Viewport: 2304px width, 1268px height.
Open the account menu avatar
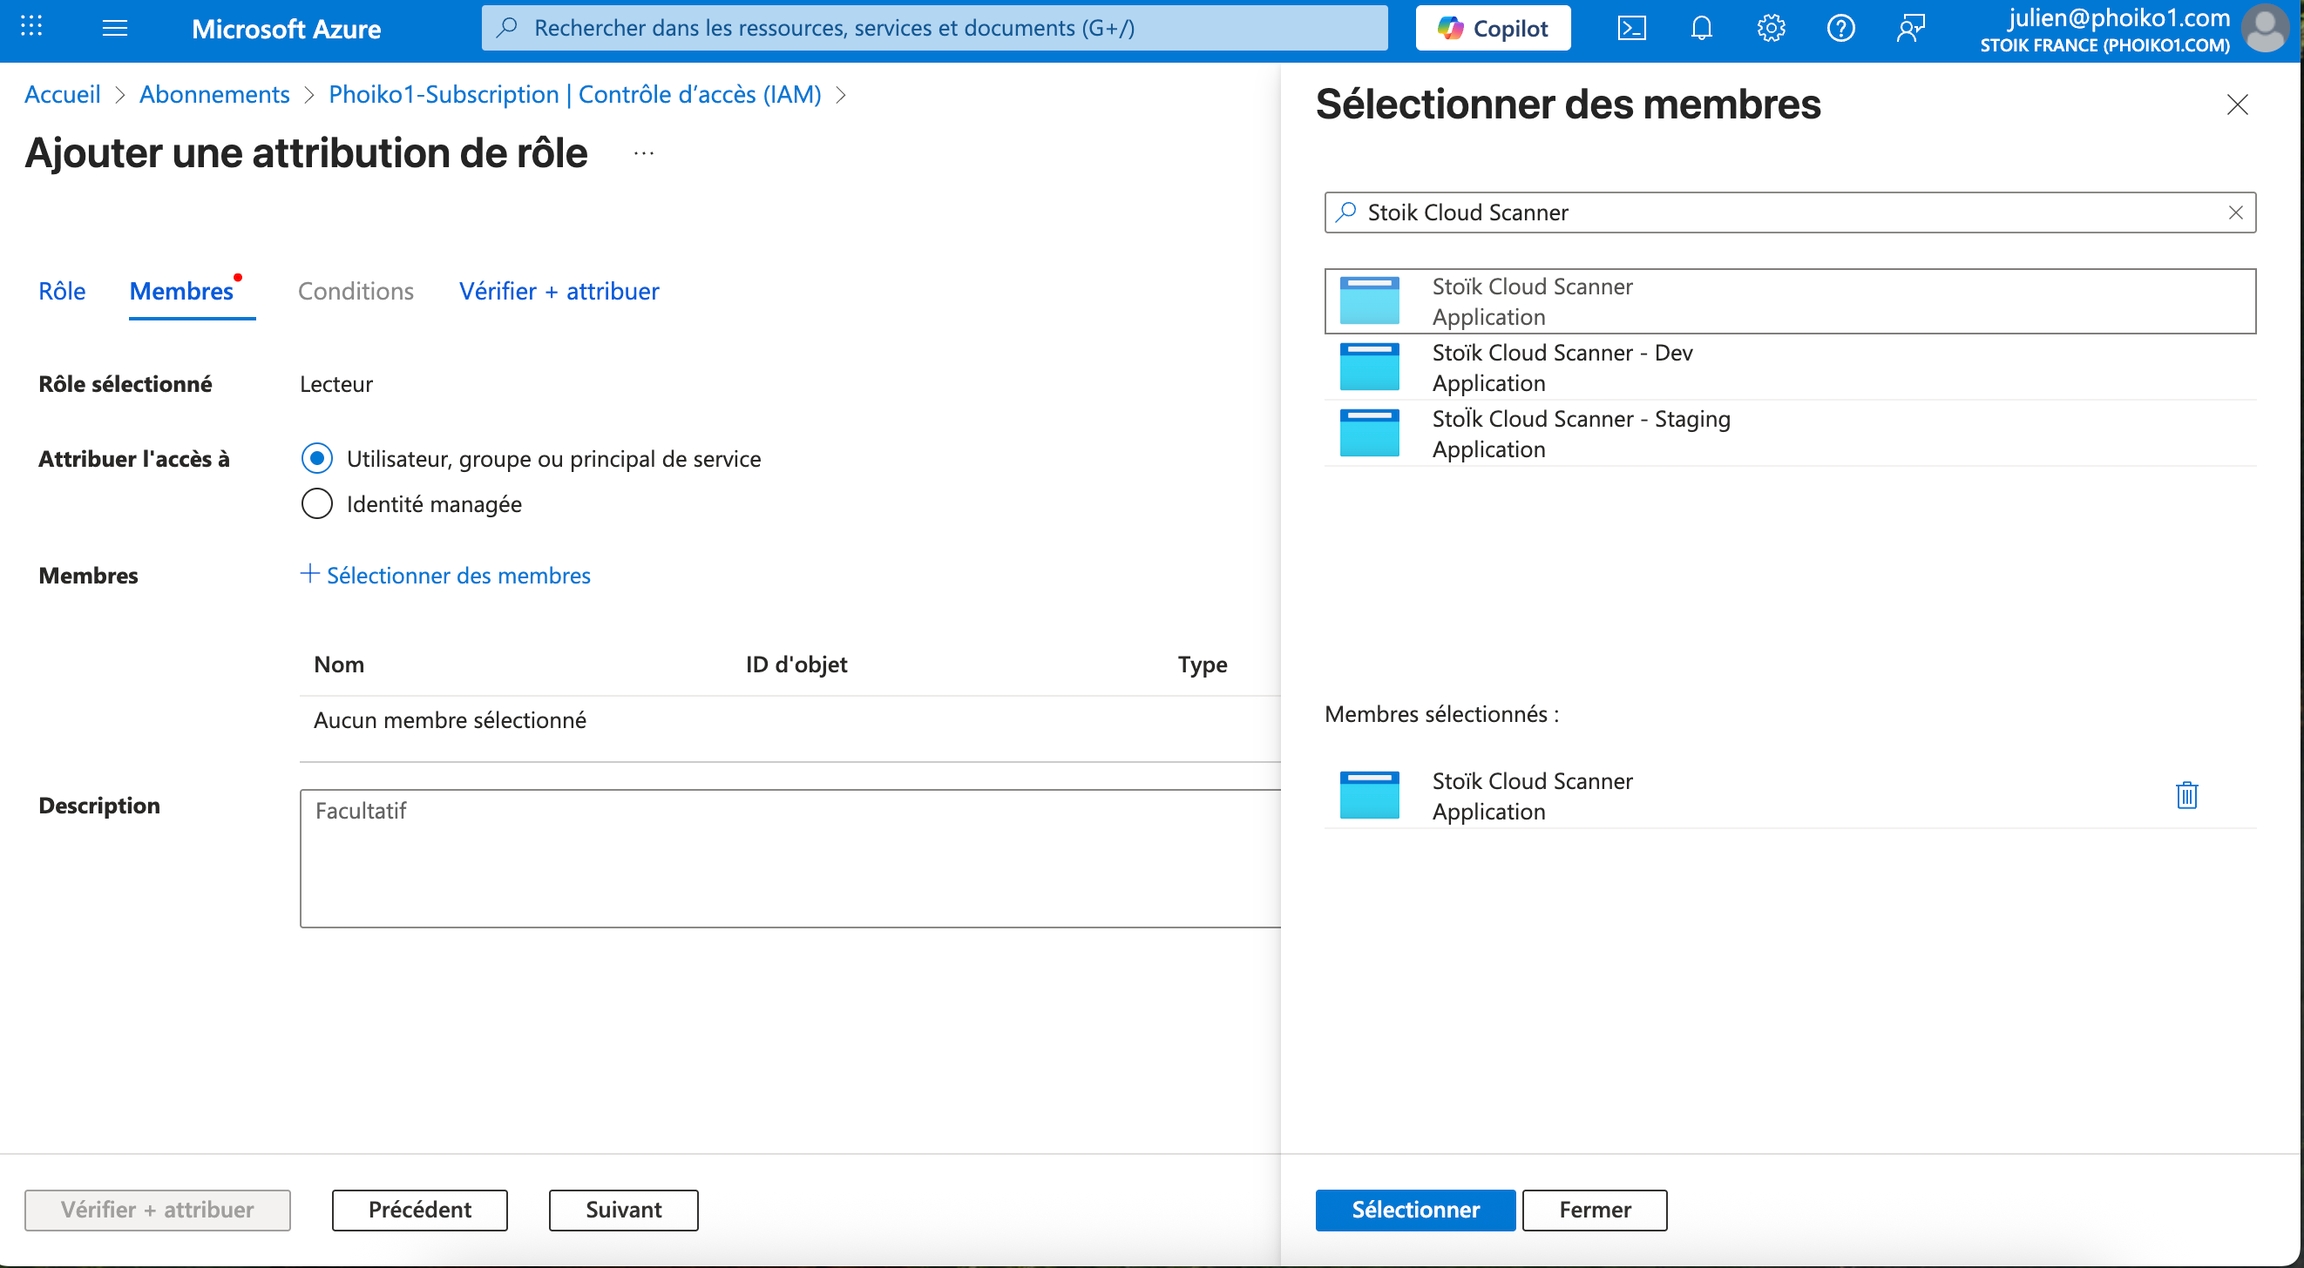(2265, 28)
